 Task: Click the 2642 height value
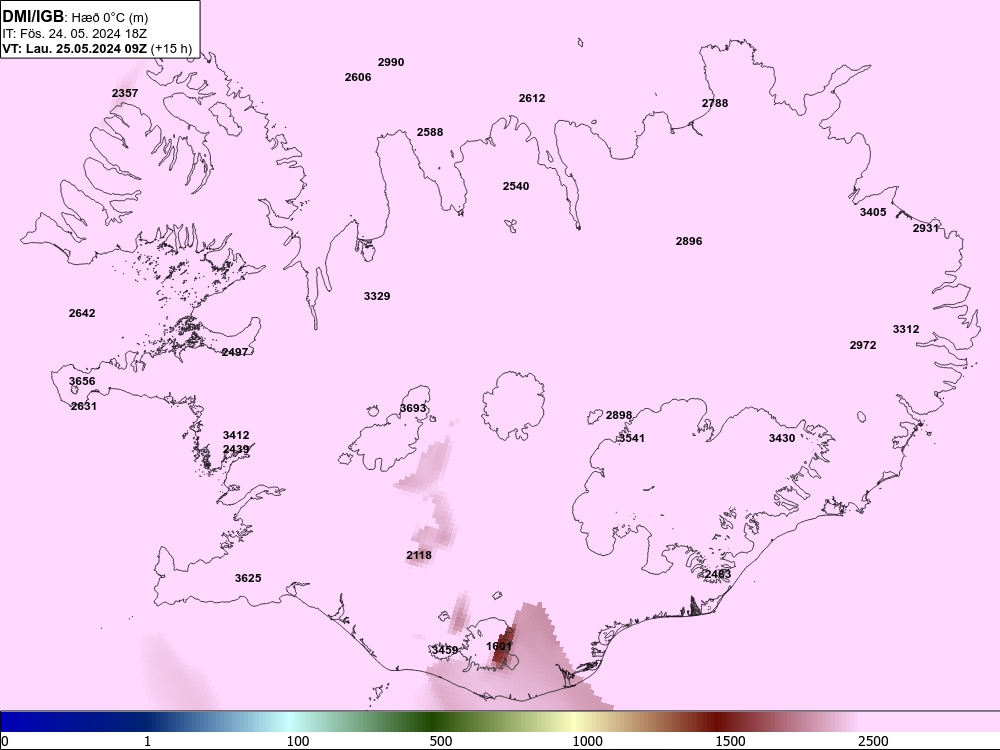[x=82, y=313]
